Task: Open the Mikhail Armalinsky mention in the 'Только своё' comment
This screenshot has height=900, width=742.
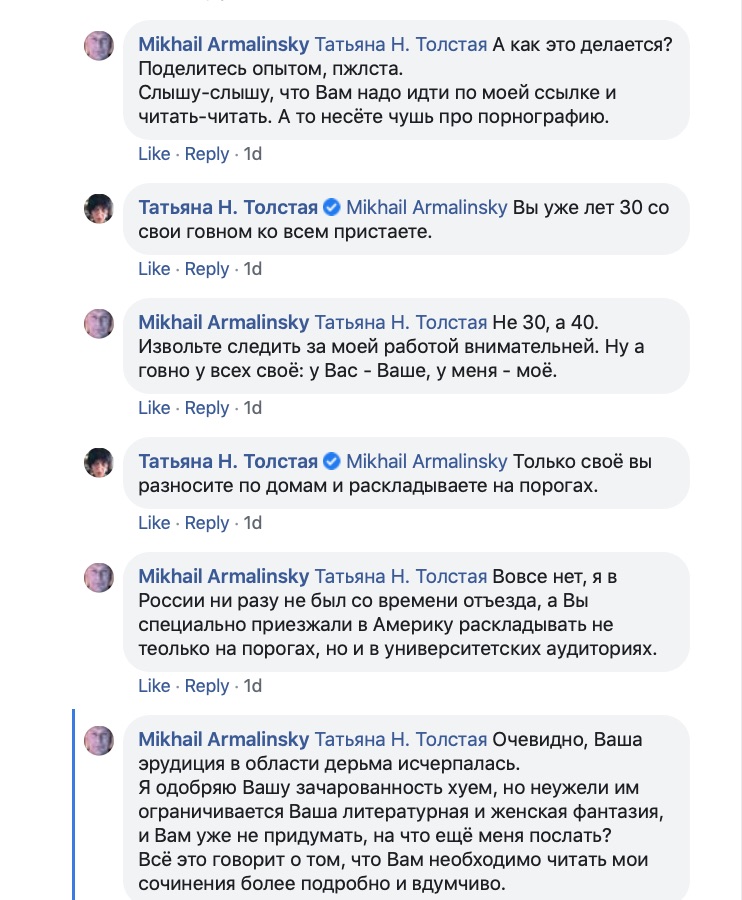Action: (426, 461)
